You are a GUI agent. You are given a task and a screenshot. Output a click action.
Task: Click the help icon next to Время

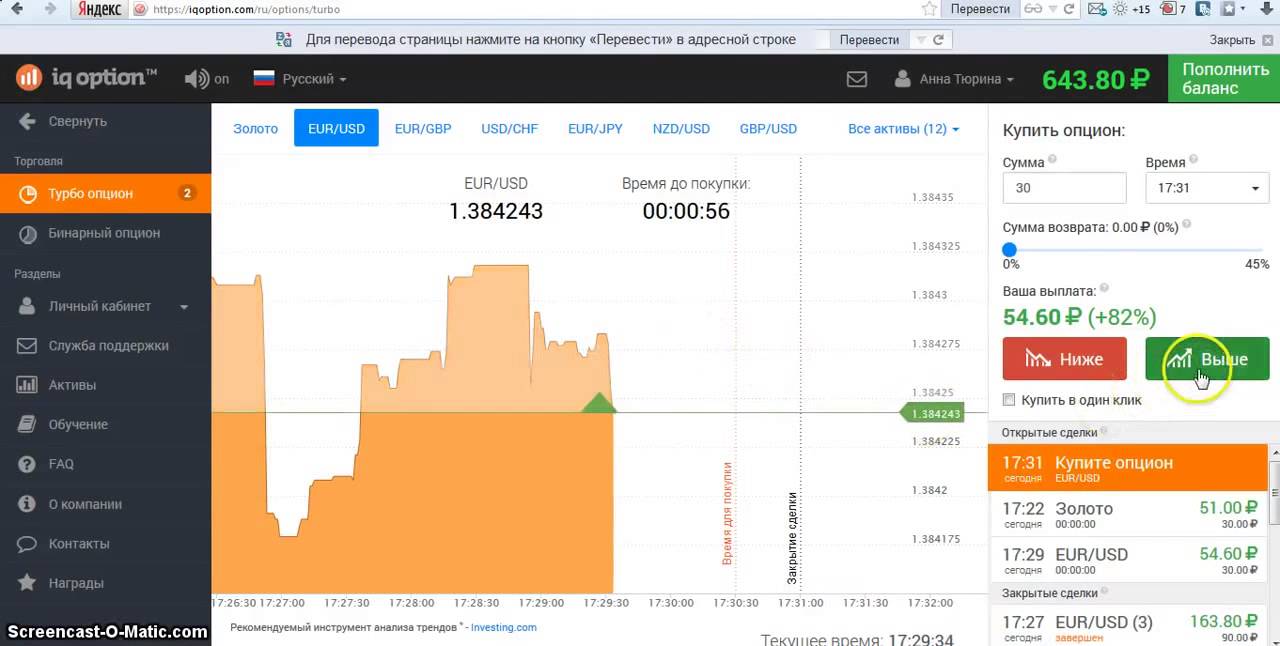(x=1194, y=159)
